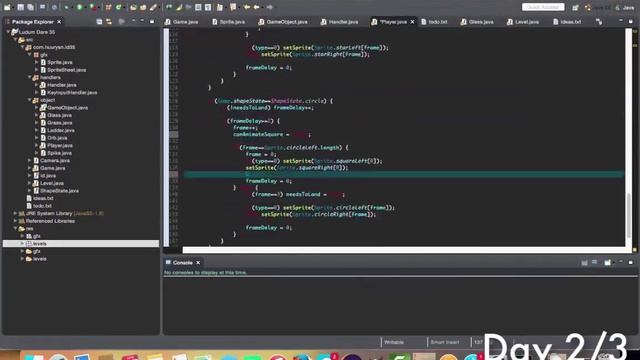The width and height of the screenshot is (640, 360).
Task: Click the green Run button in toolbar
Action: 80,7
